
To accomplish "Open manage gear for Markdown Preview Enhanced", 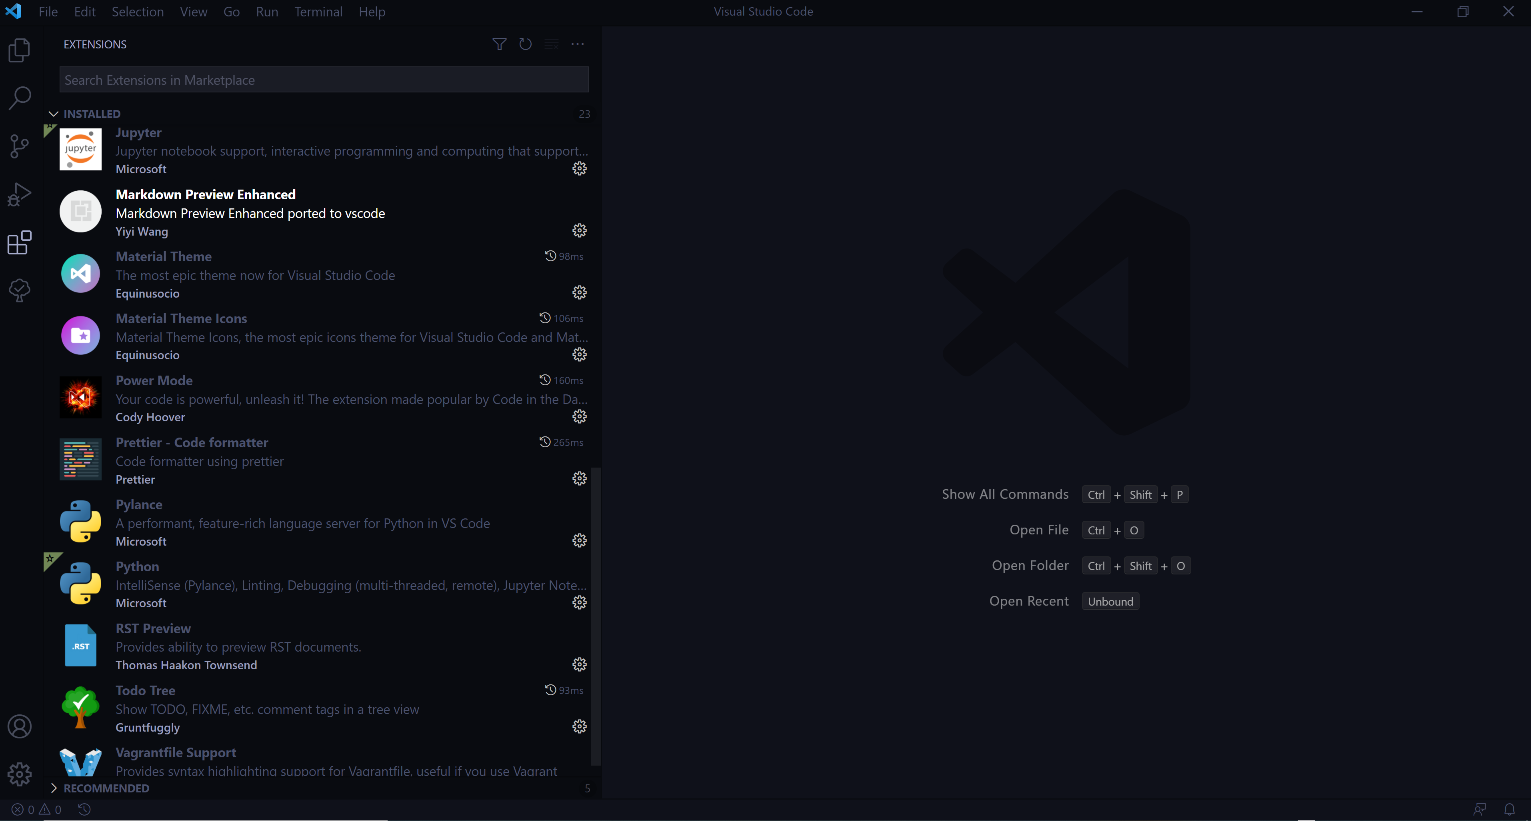I will [x=579, y=231].
